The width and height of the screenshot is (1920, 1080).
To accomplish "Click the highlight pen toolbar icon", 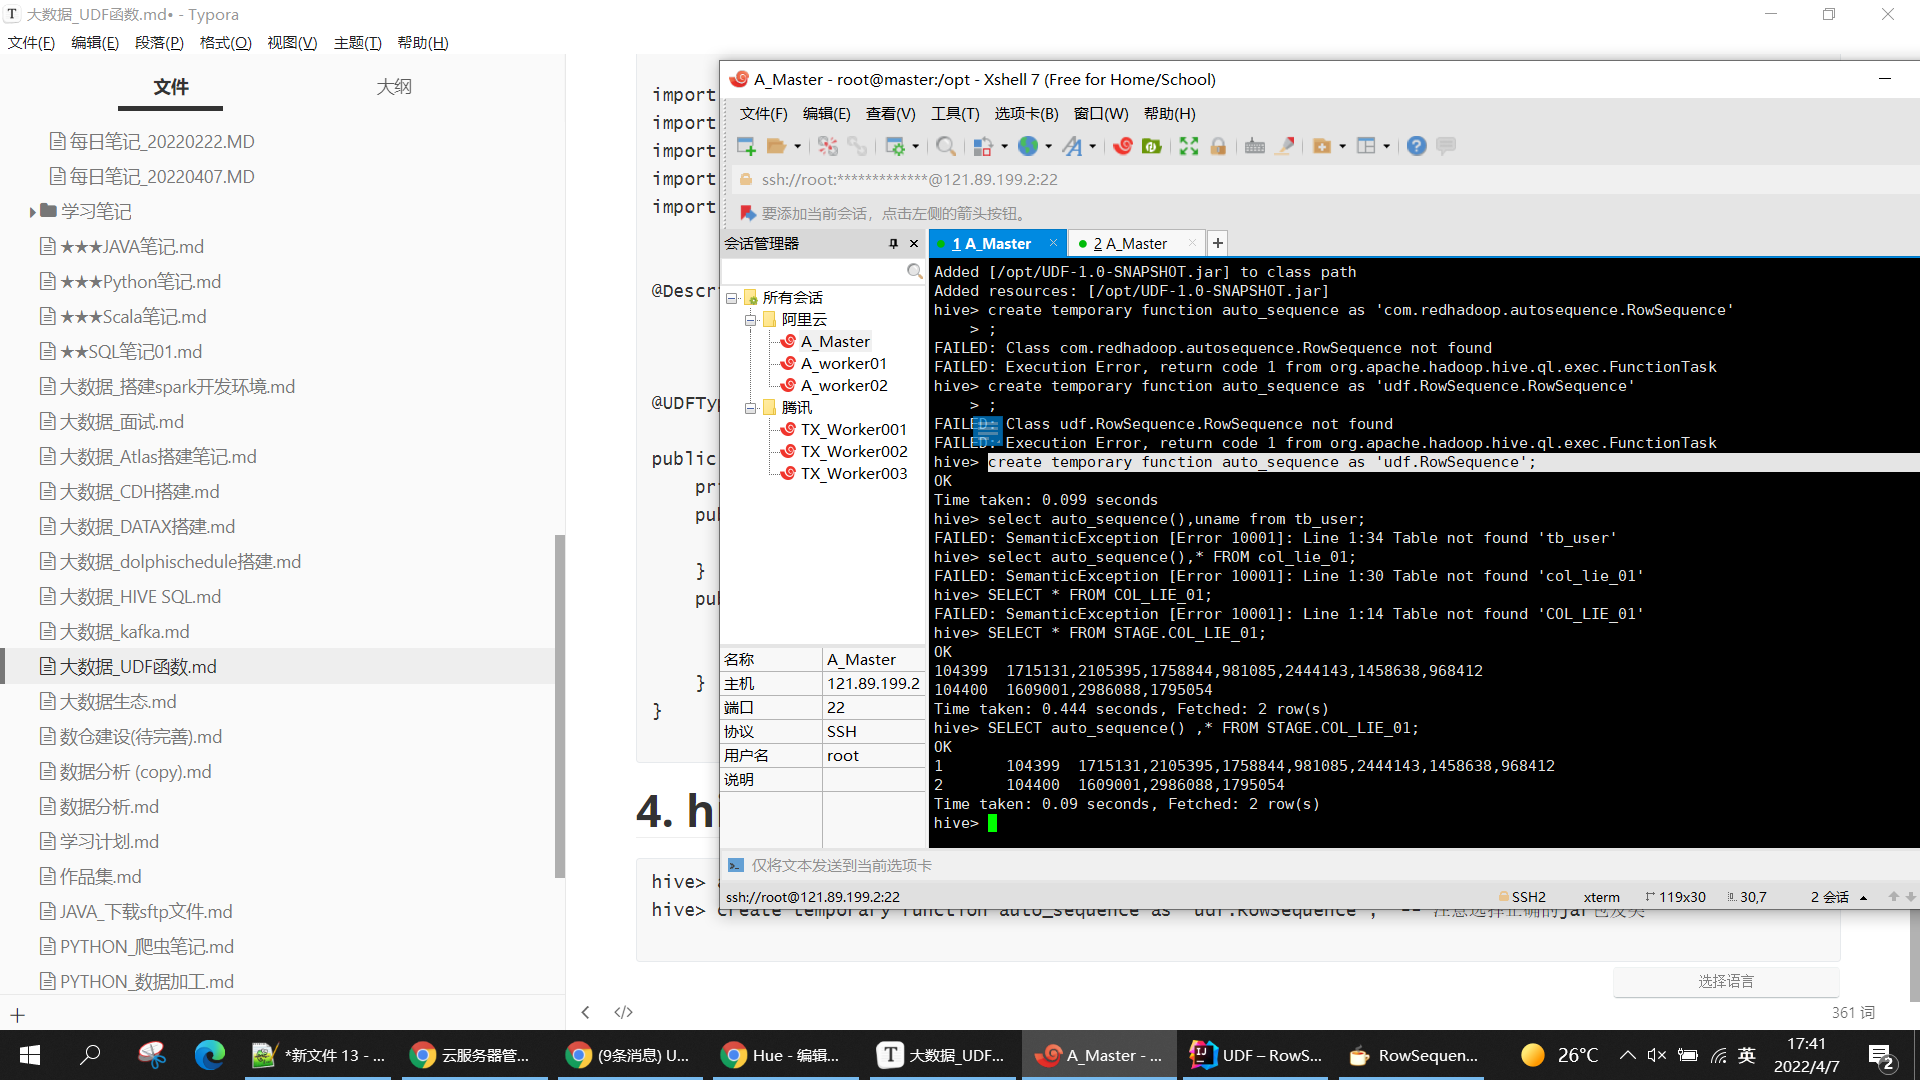I will (1286, 146).
